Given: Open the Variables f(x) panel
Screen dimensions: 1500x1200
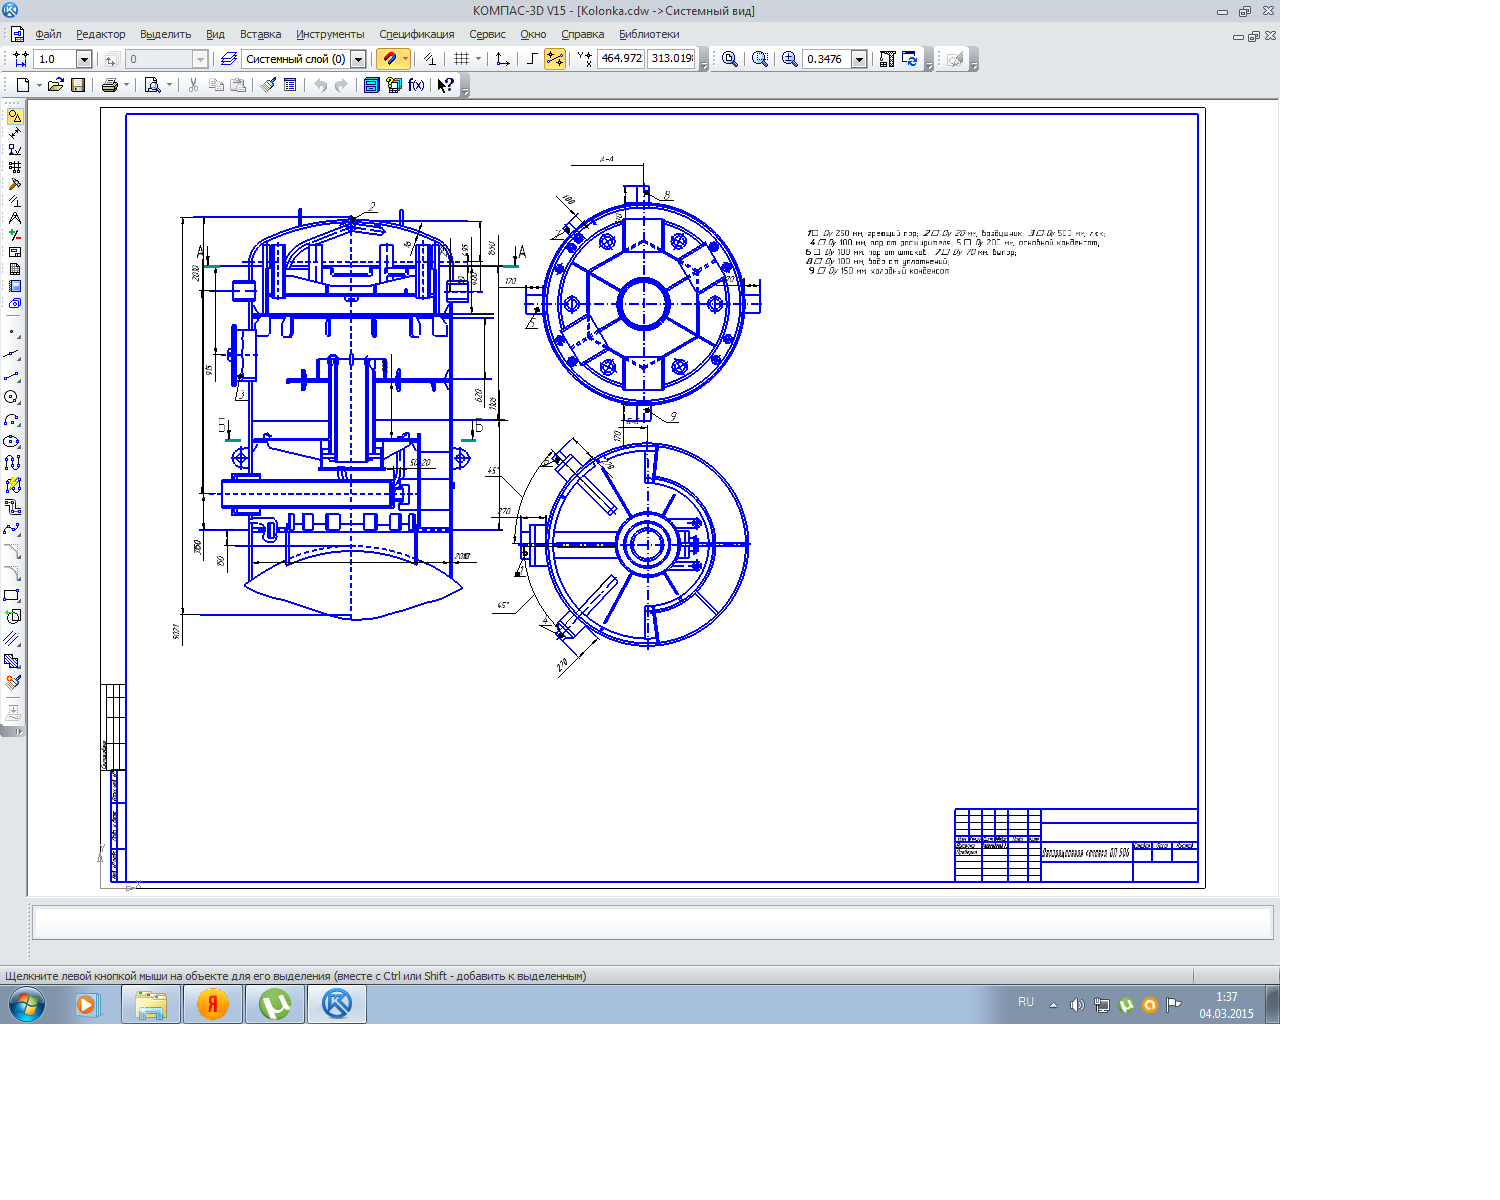Looking at the screenshot, I should click(x=416, y=85).
